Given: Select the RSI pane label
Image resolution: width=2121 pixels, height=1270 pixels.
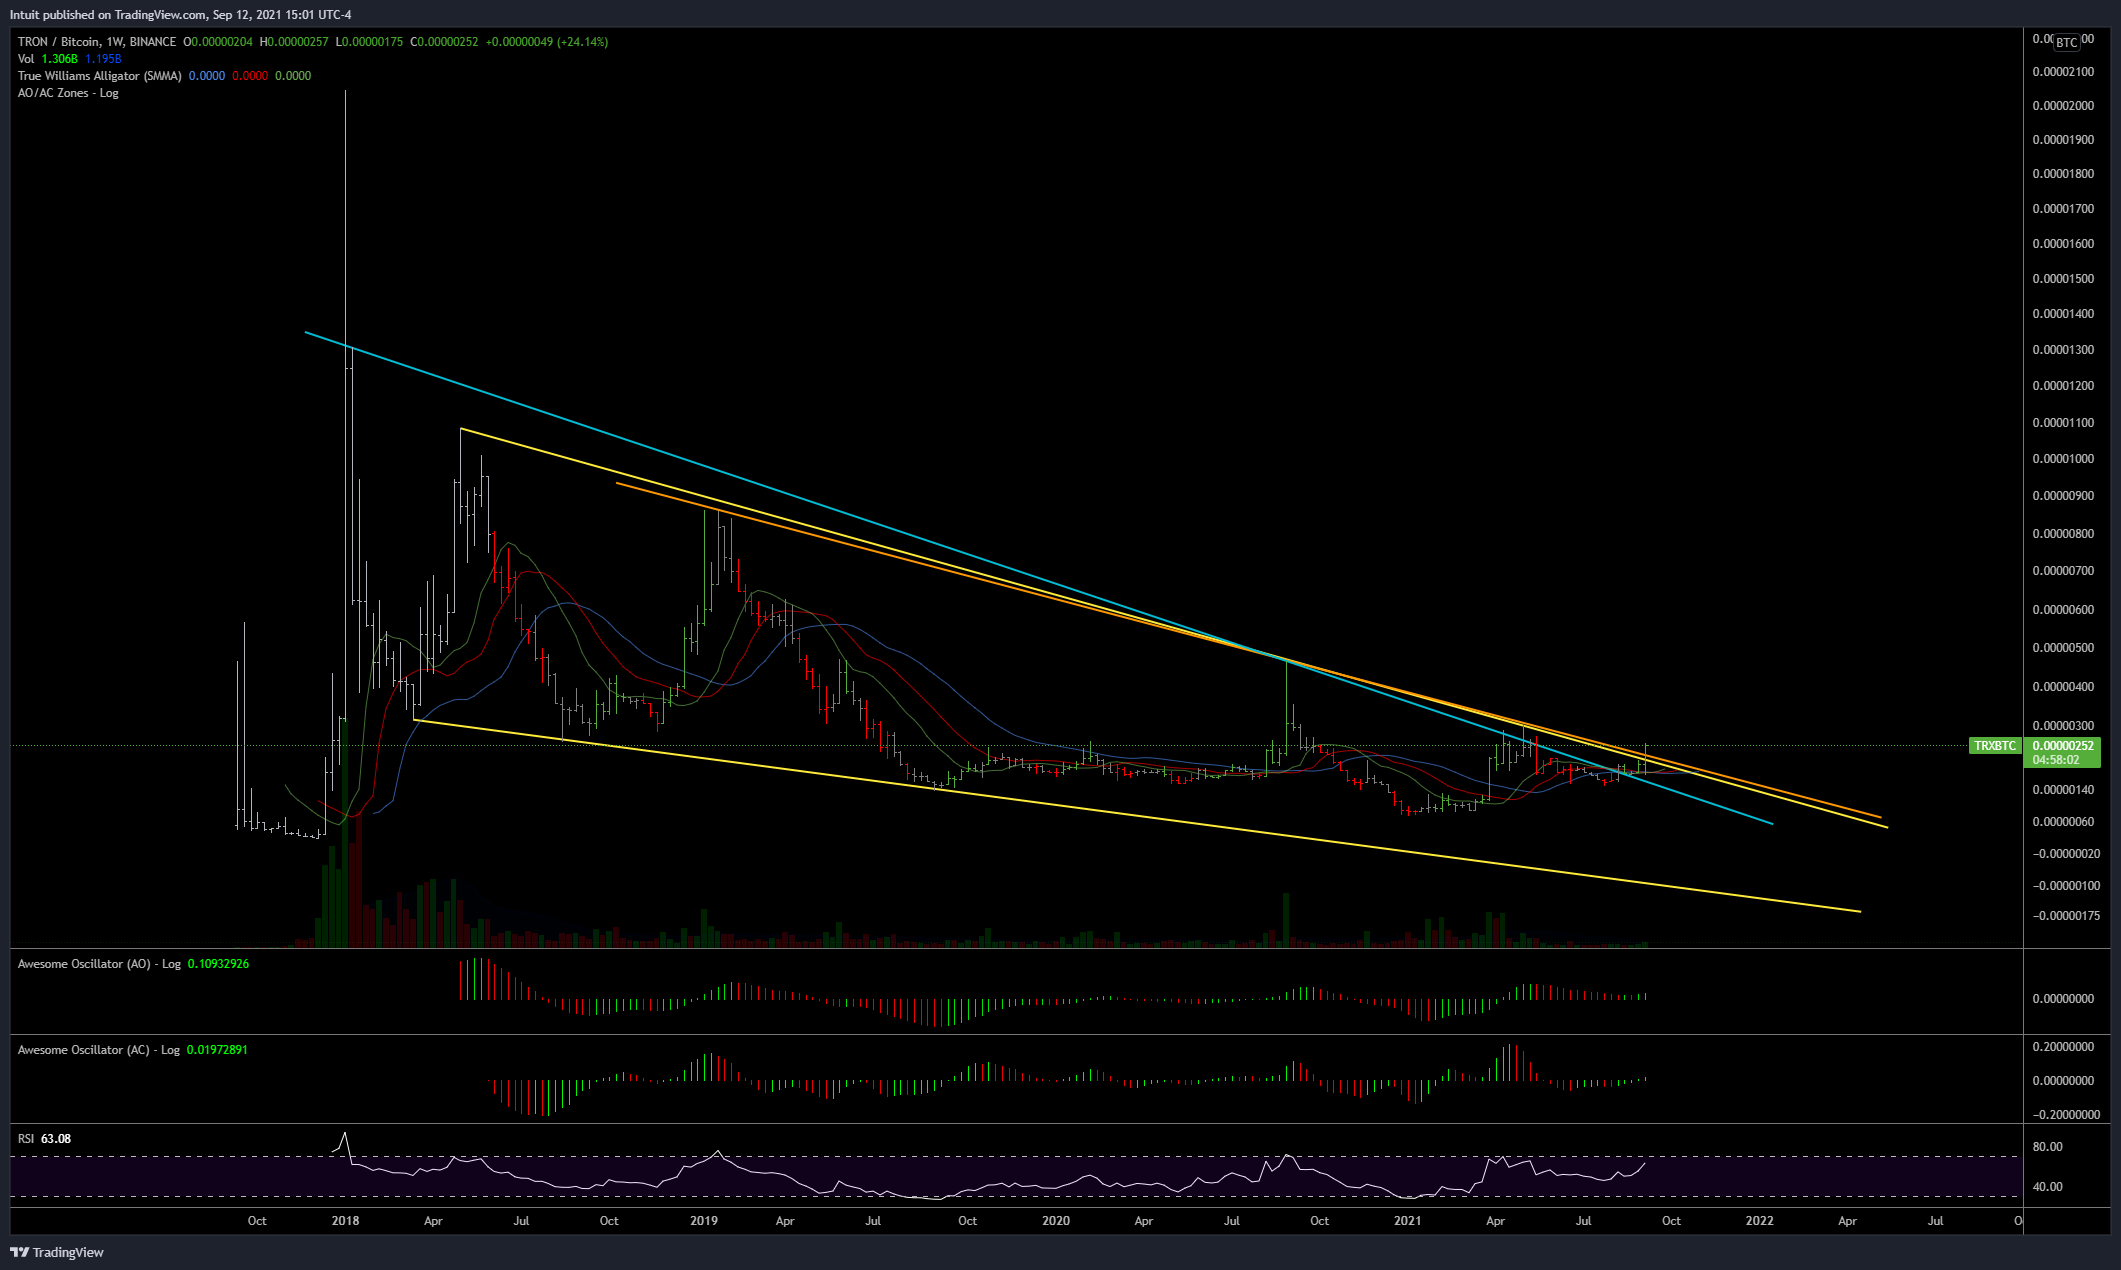Looking at the screenshot, I should point(26,1139).
